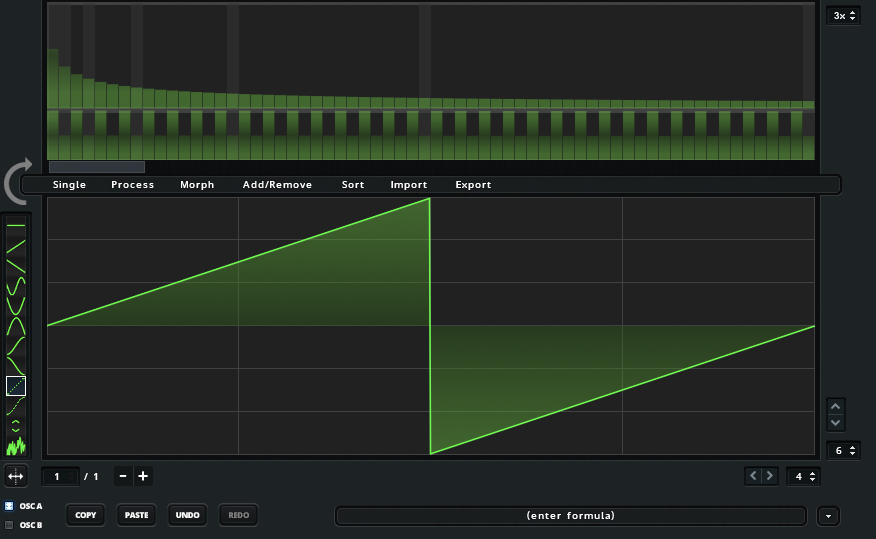Click the sawtooth's vertical drop in waveform display
The image size is (876, 539).
pos(430,326)
